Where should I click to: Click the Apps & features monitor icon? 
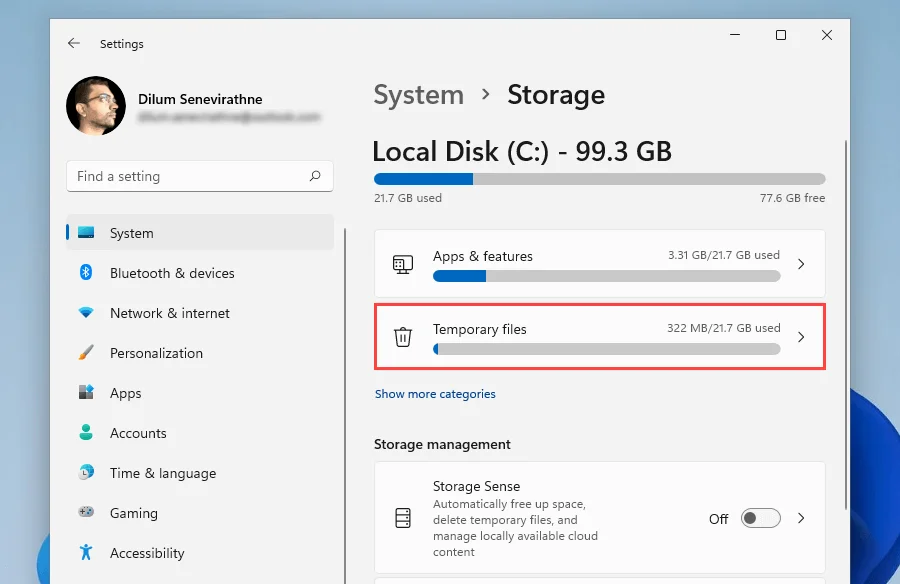[403, 264]
